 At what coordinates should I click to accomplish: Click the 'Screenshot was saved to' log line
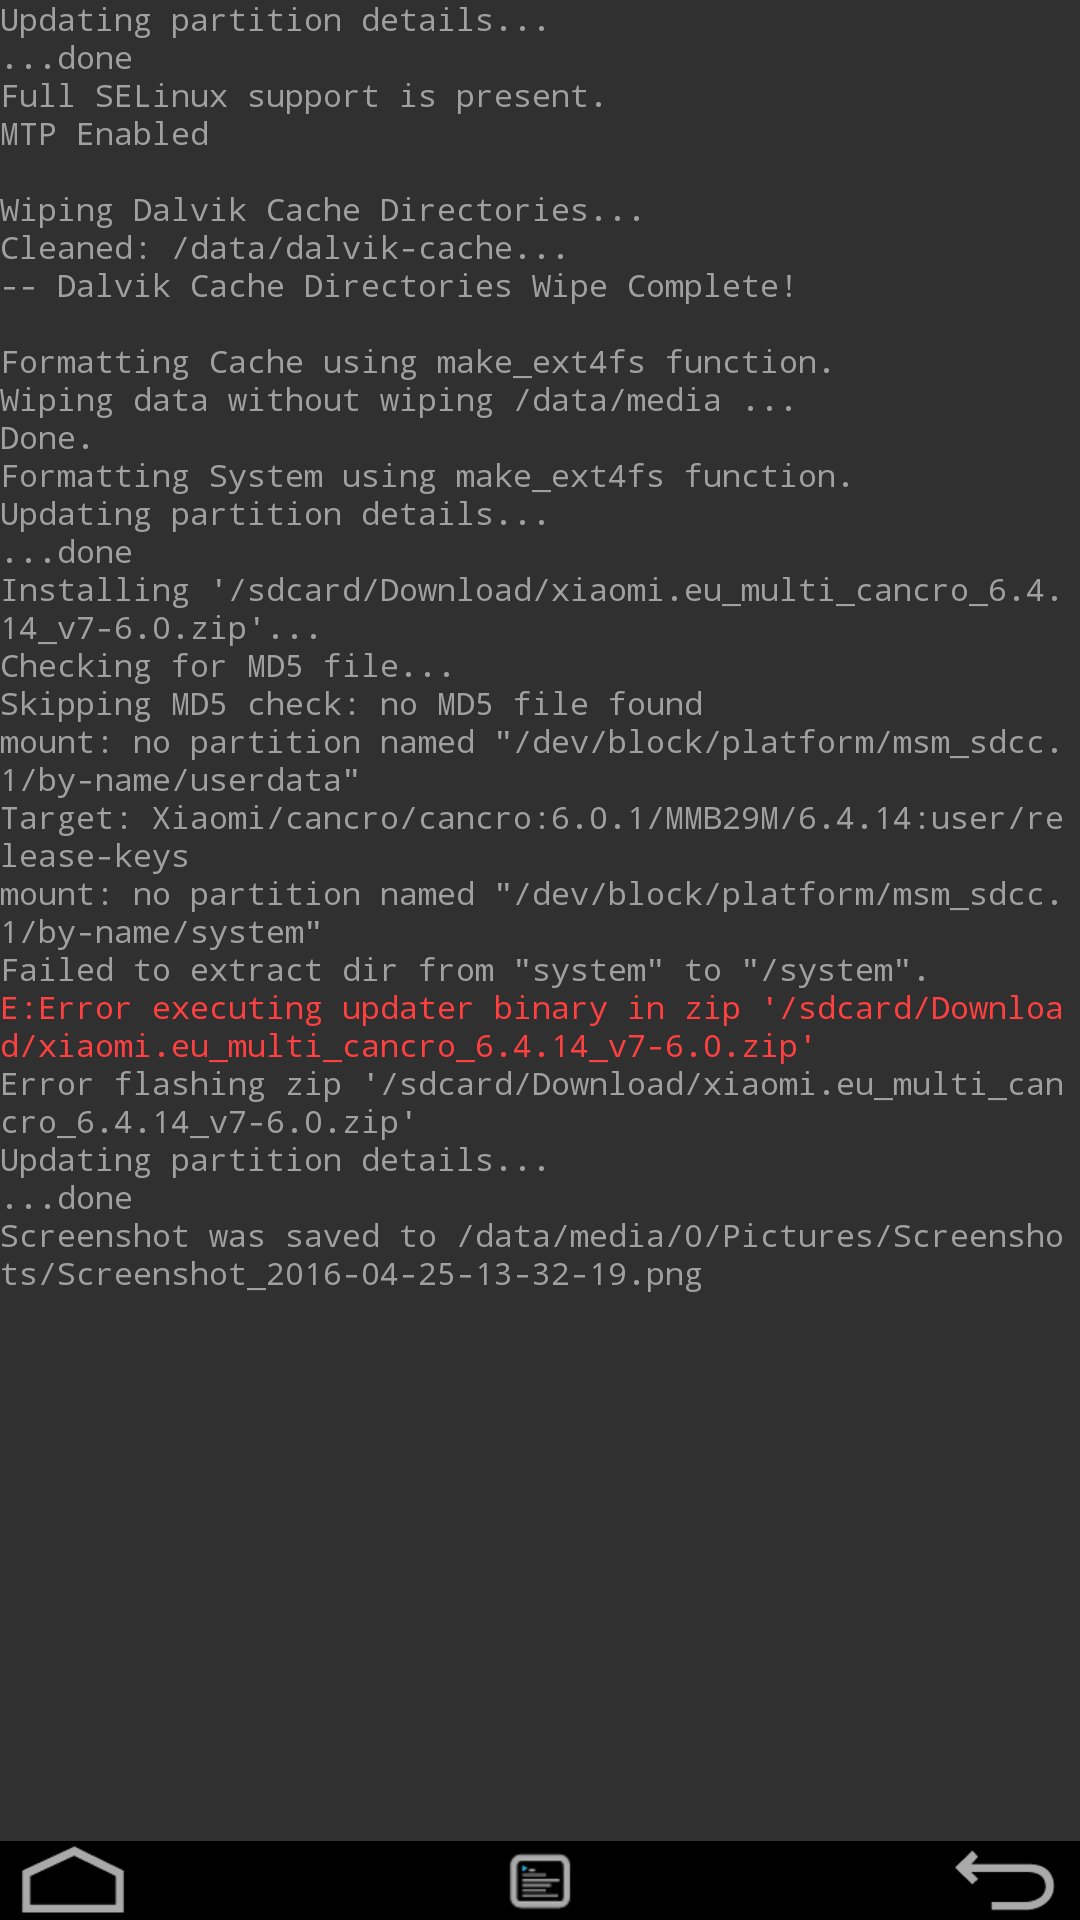[x=530, y=1255]
